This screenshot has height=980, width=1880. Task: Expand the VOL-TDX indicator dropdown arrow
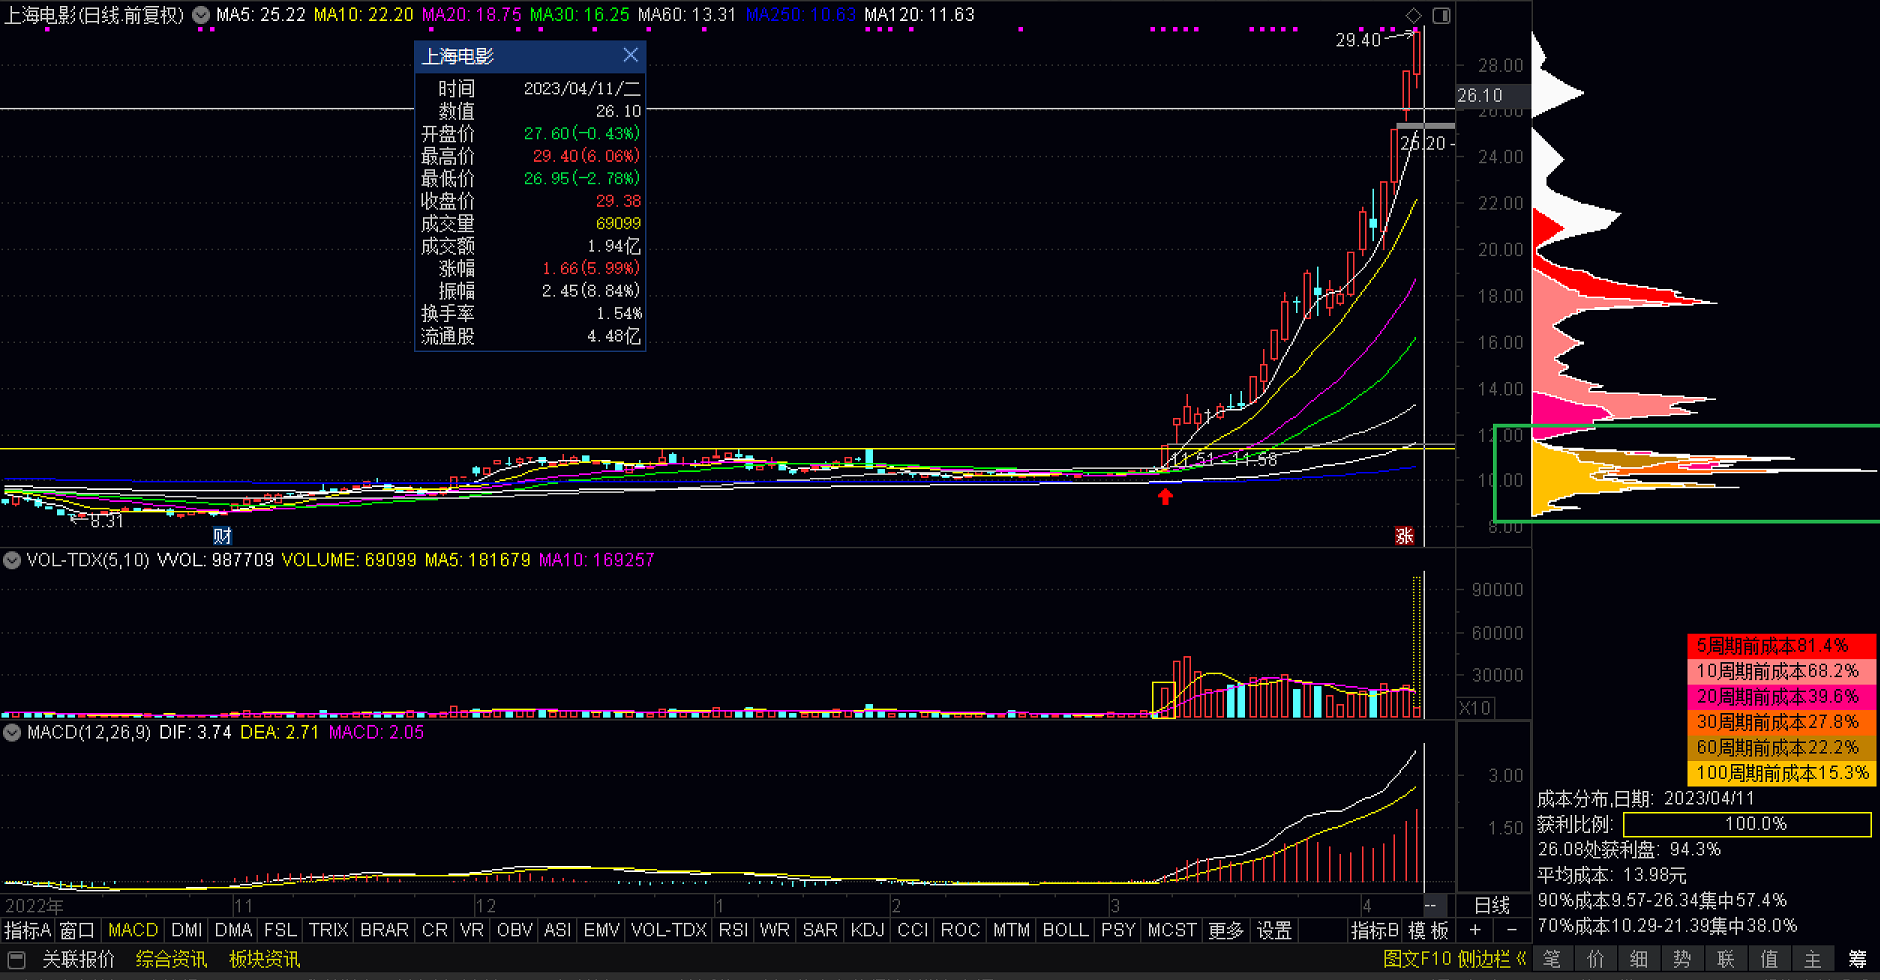coord(12,560)
